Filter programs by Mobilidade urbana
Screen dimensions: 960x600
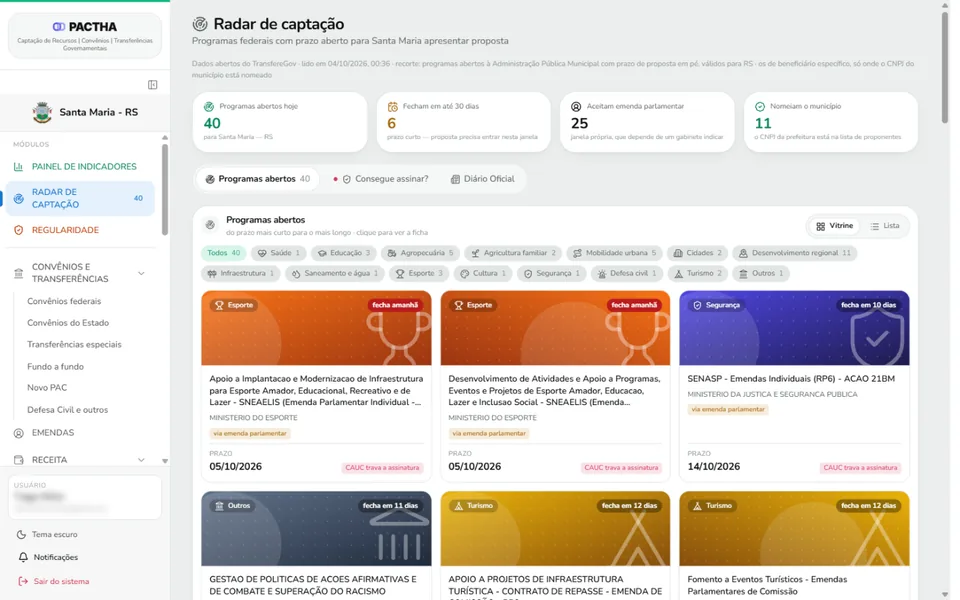click(614, 253)
